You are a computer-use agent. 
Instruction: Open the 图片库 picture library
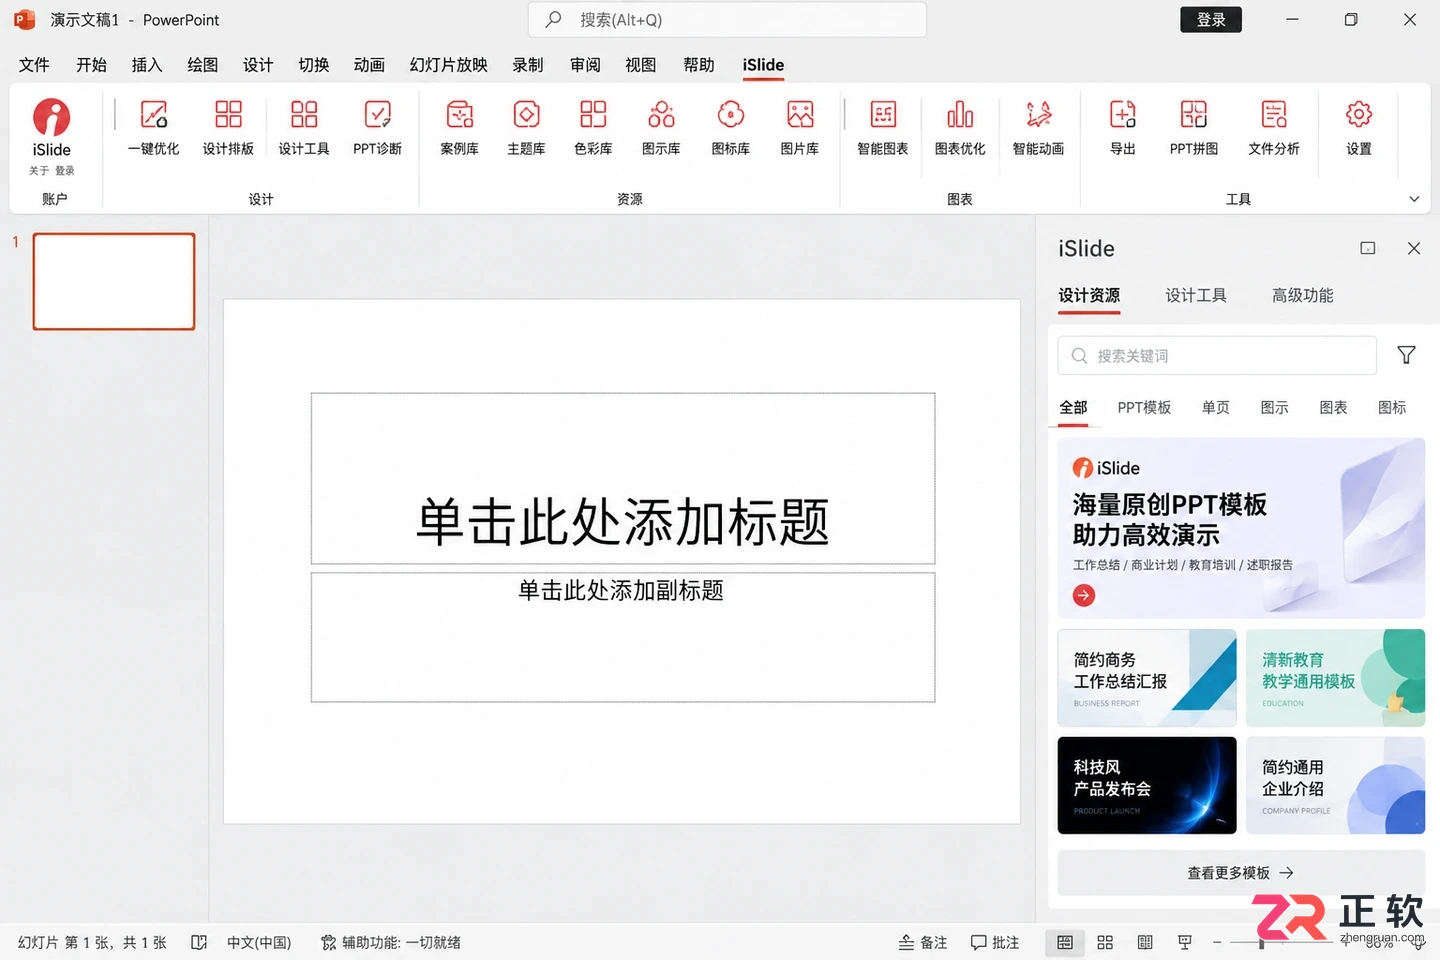point(800,128)
